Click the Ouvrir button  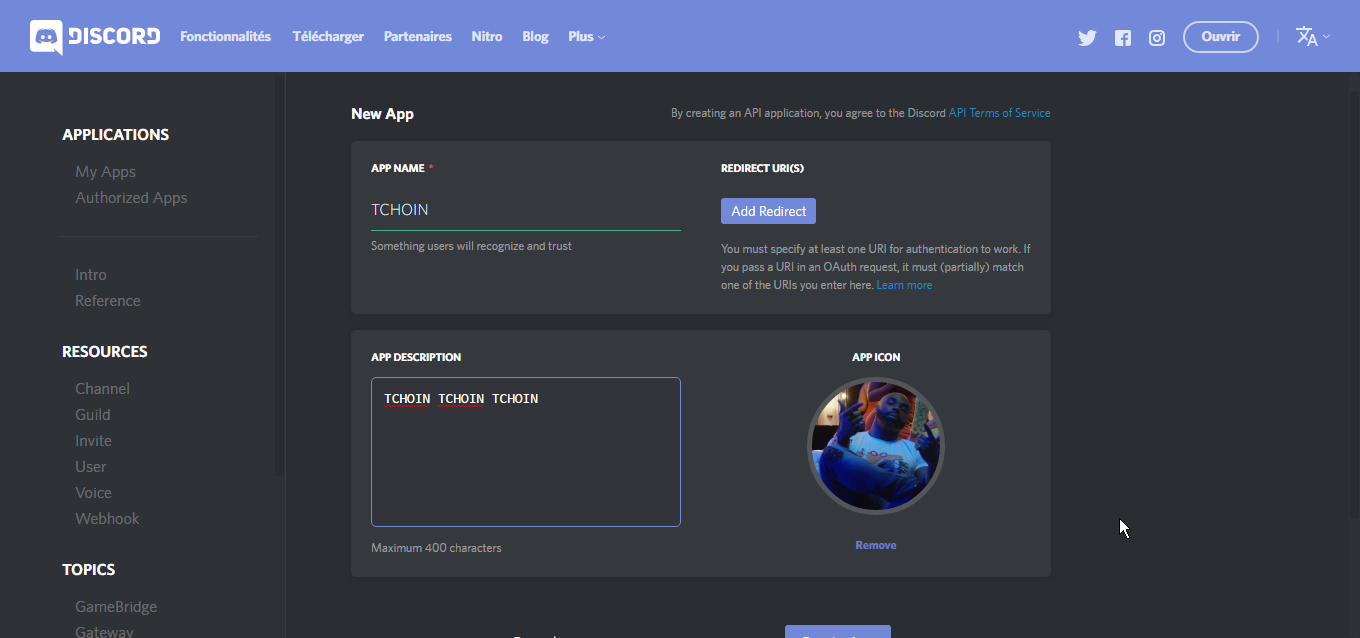[1221, 37]
